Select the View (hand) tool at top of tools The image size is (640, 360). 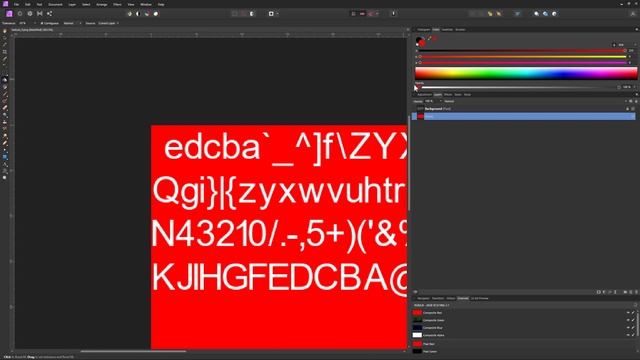pyautogui.click(x=4, y=31)
